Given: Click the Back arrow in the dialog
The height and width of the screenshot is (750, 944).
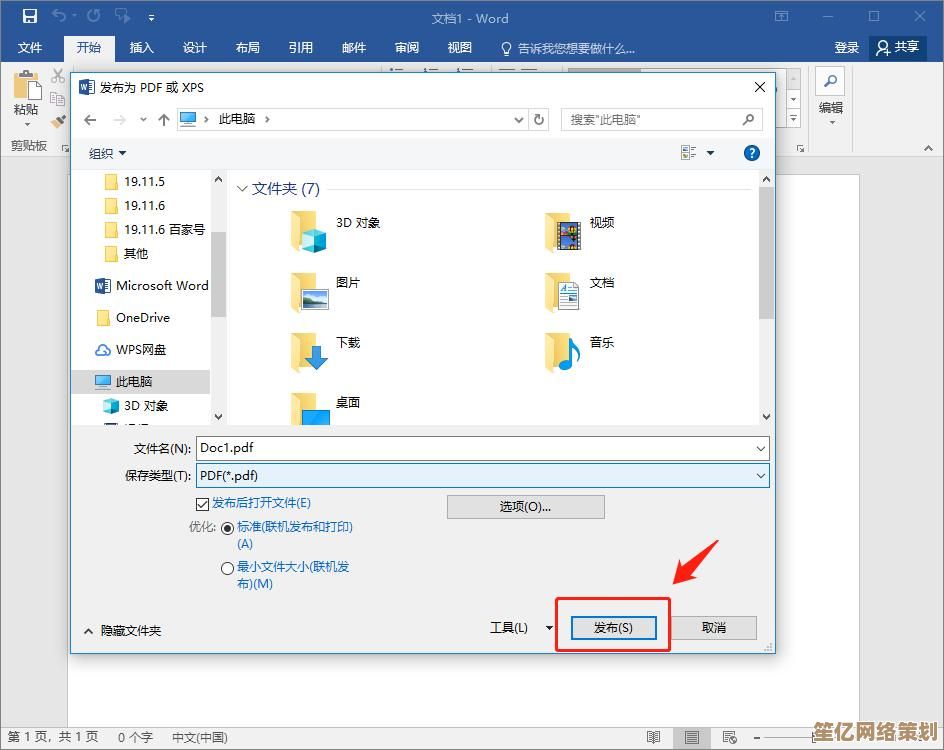Looking at the screenshot, I should (x=90, y=120).
